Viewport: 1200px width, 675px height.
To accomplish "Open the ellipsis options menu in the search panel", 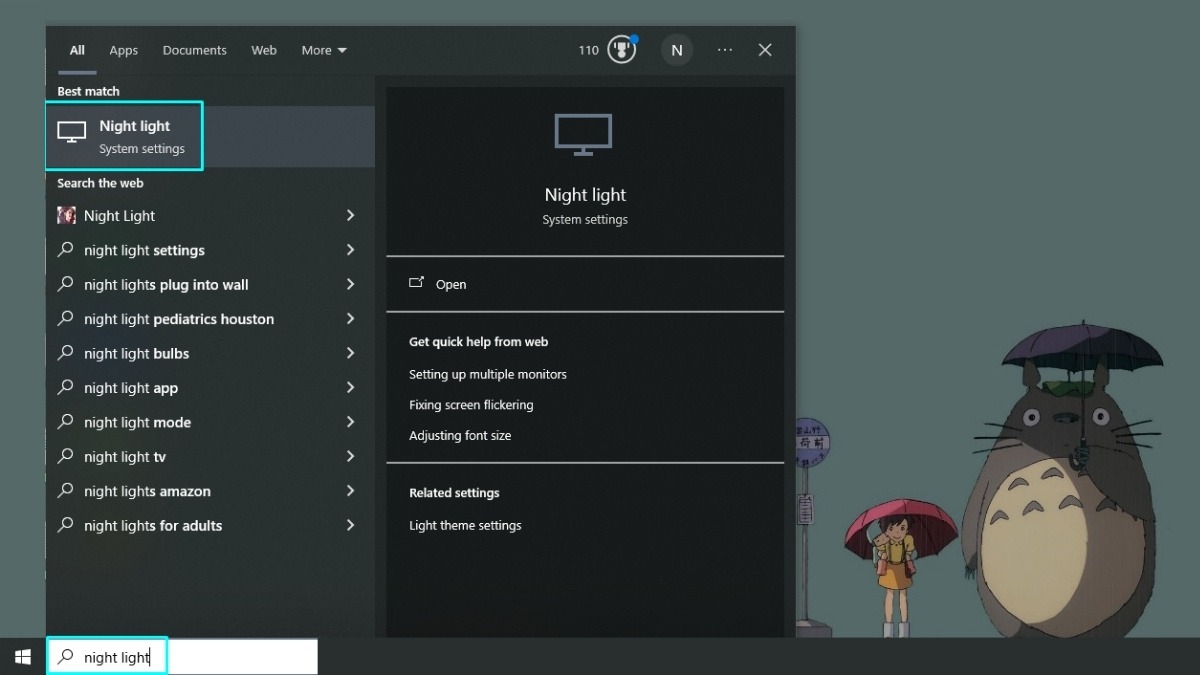I will (x=725, y=50).
